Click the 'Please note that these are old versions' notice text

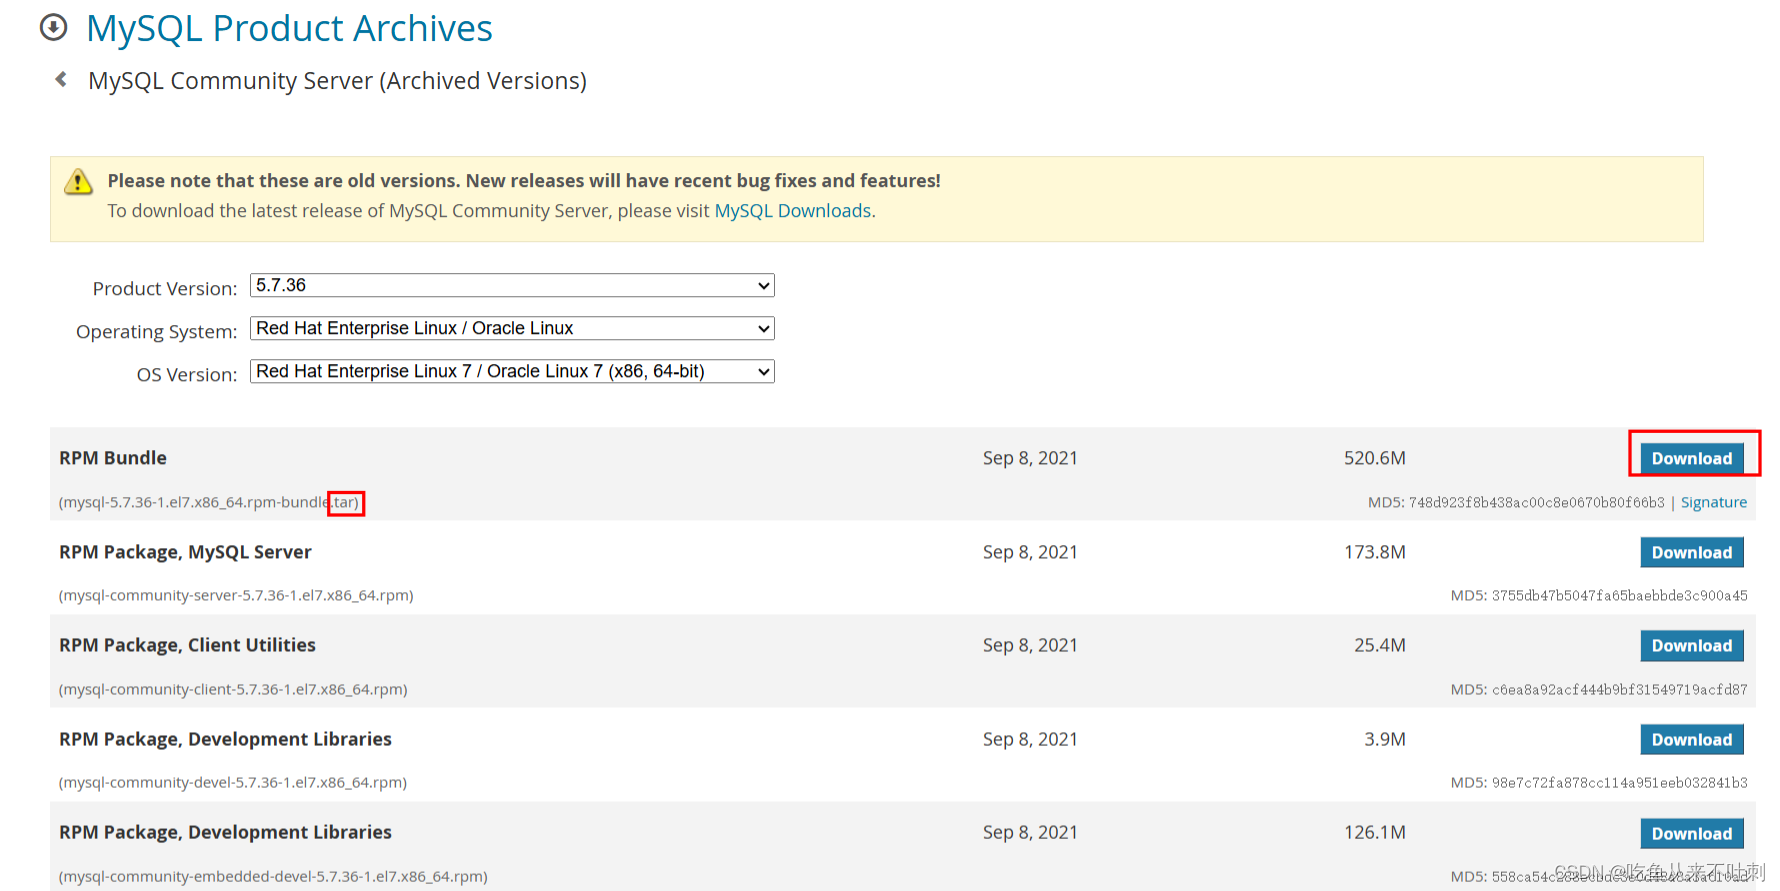click(524, 181)
